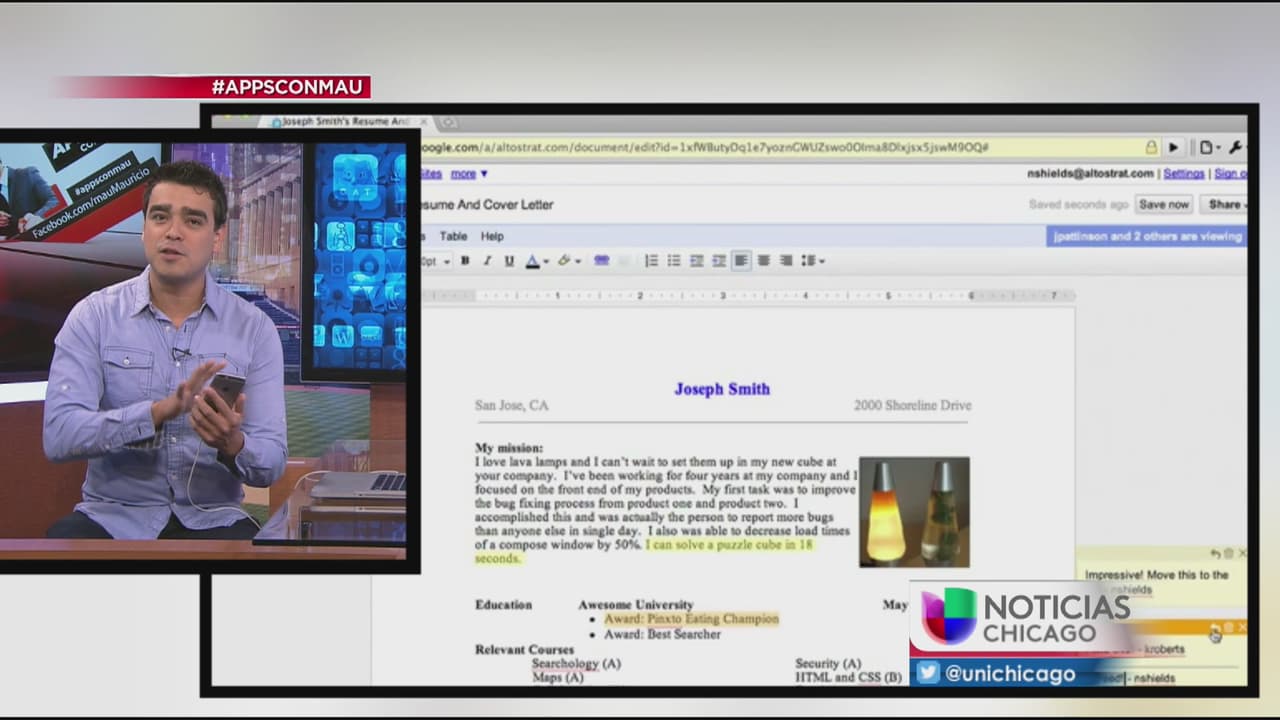Click the browser wrench menu icon

[1236, 147]
